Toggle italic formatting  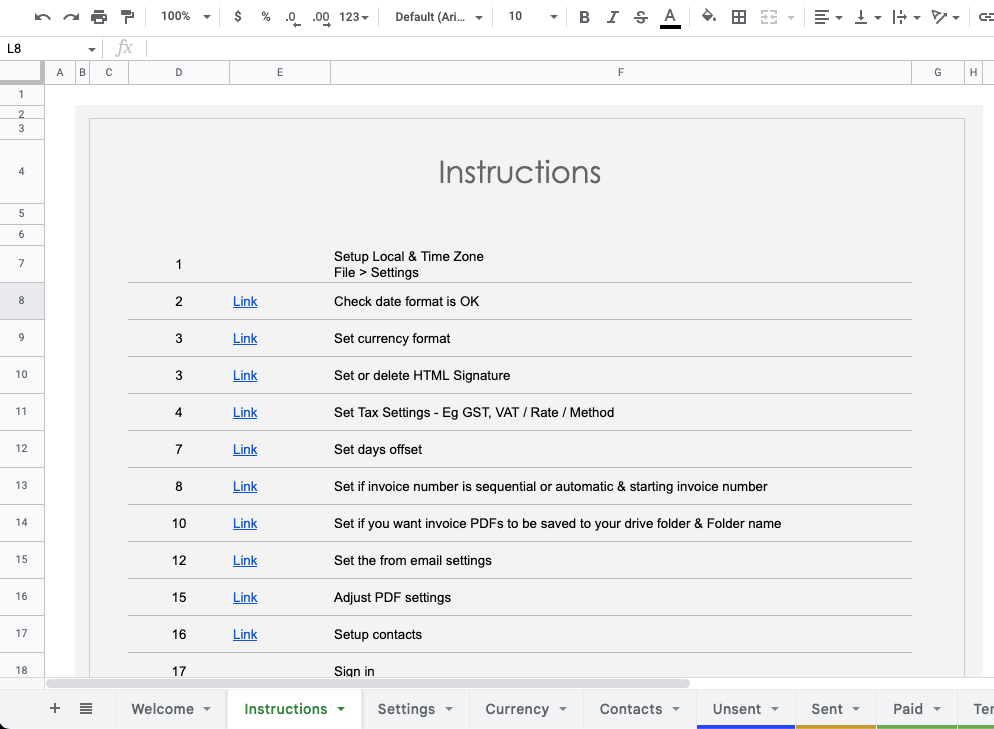(x=612, y=17)
